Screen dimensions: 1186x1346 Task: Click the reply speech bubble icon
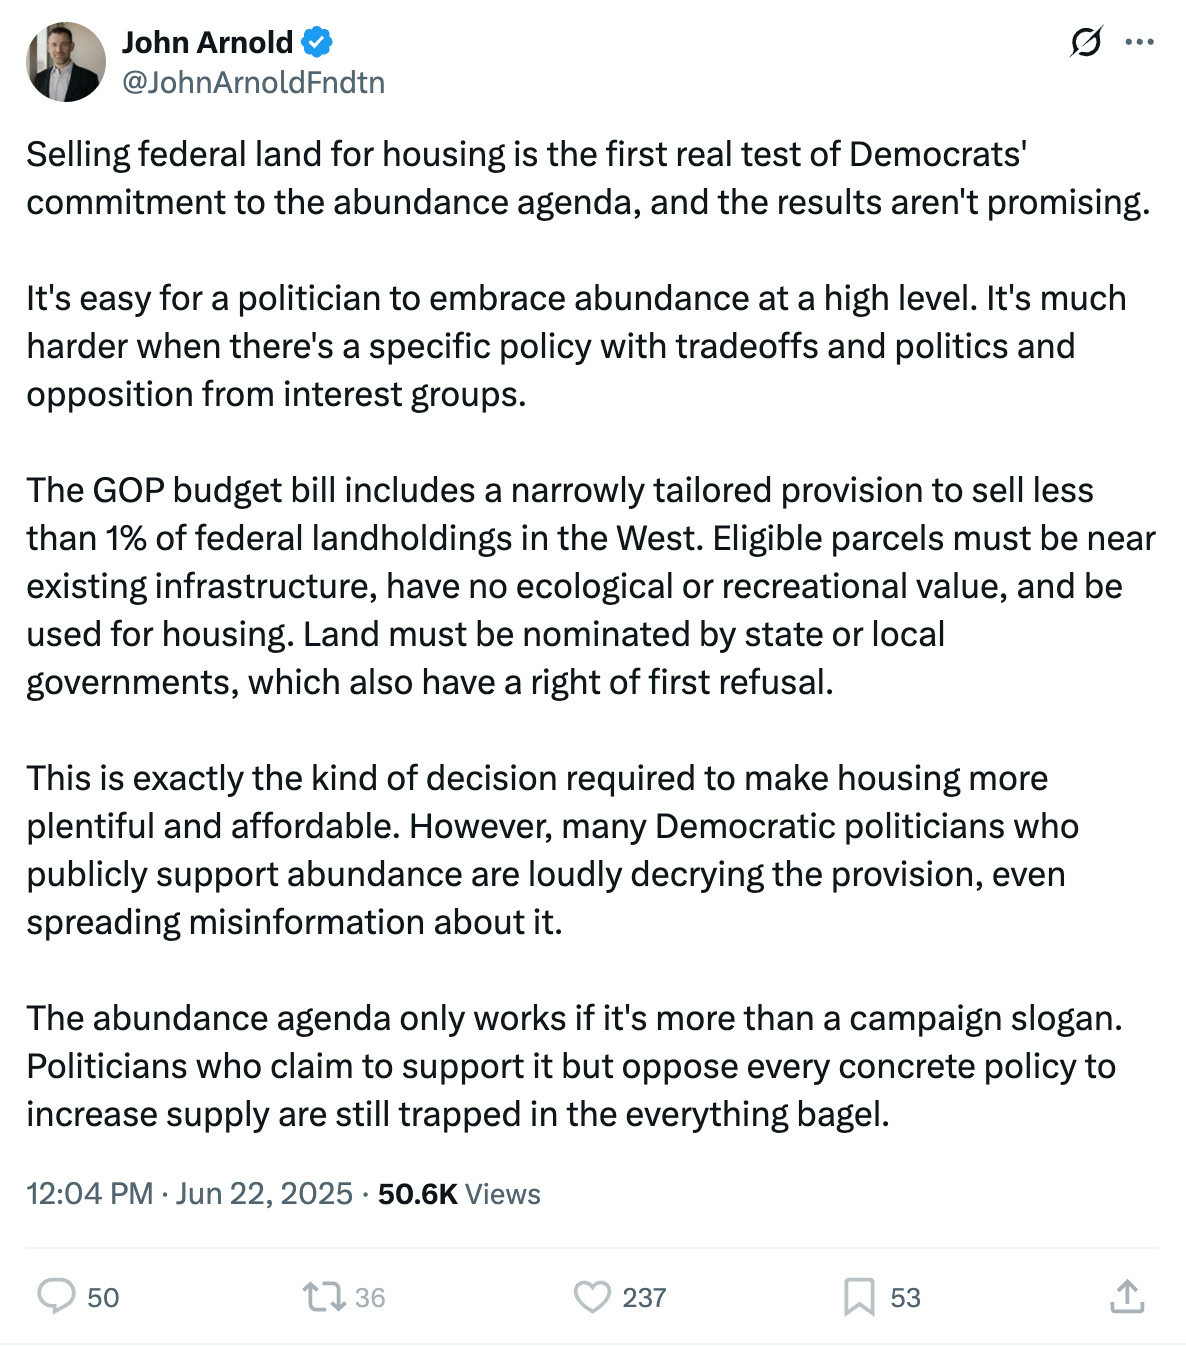(56, 1296)
